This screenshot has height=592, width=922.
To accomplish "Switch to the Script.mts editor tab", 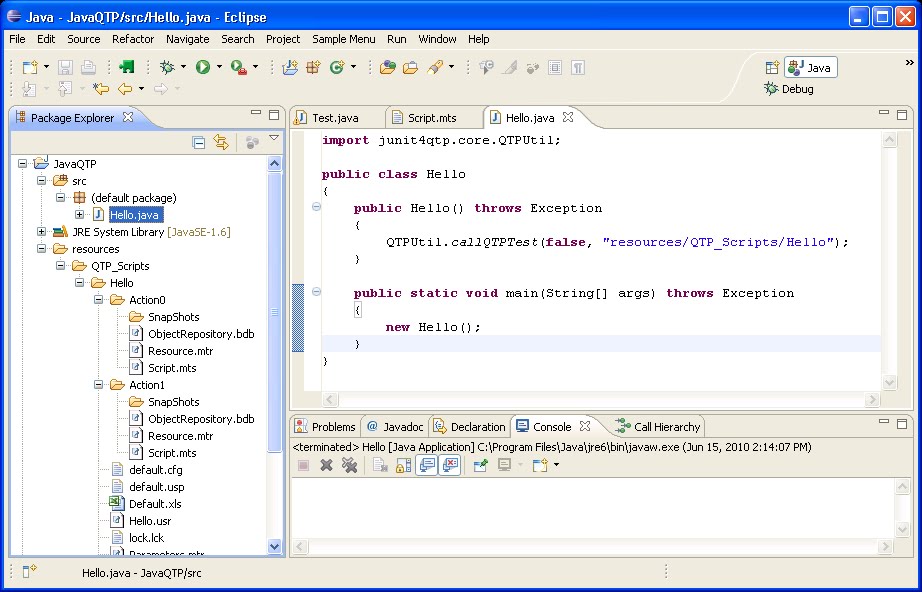I will 431,118.
